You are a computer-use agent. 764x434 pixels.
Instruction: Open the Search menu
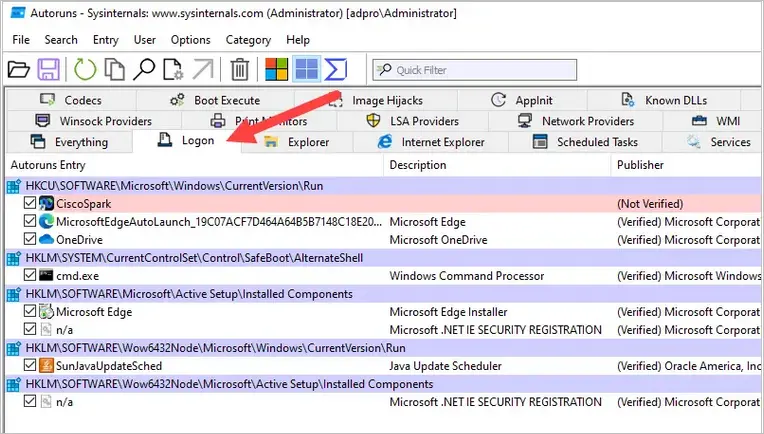pos(61,40)
